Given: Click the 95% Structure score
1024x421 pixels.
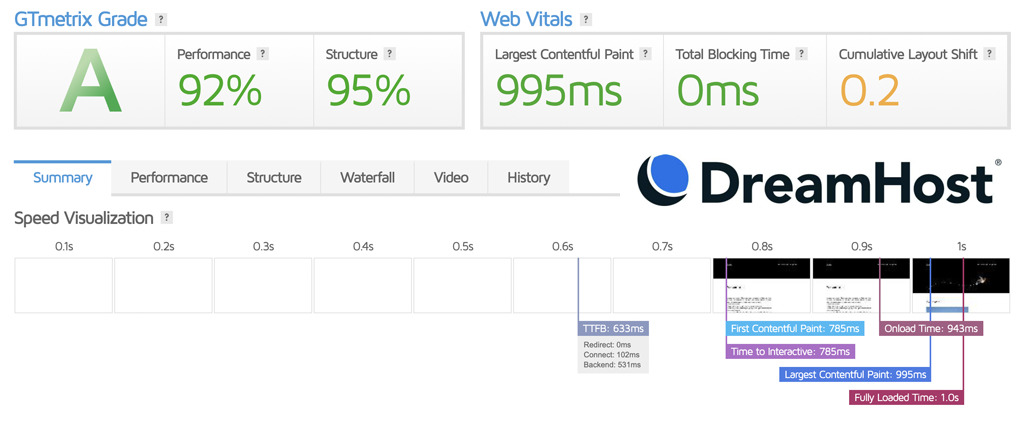Looking at the screenshot, I should [369, 89].
